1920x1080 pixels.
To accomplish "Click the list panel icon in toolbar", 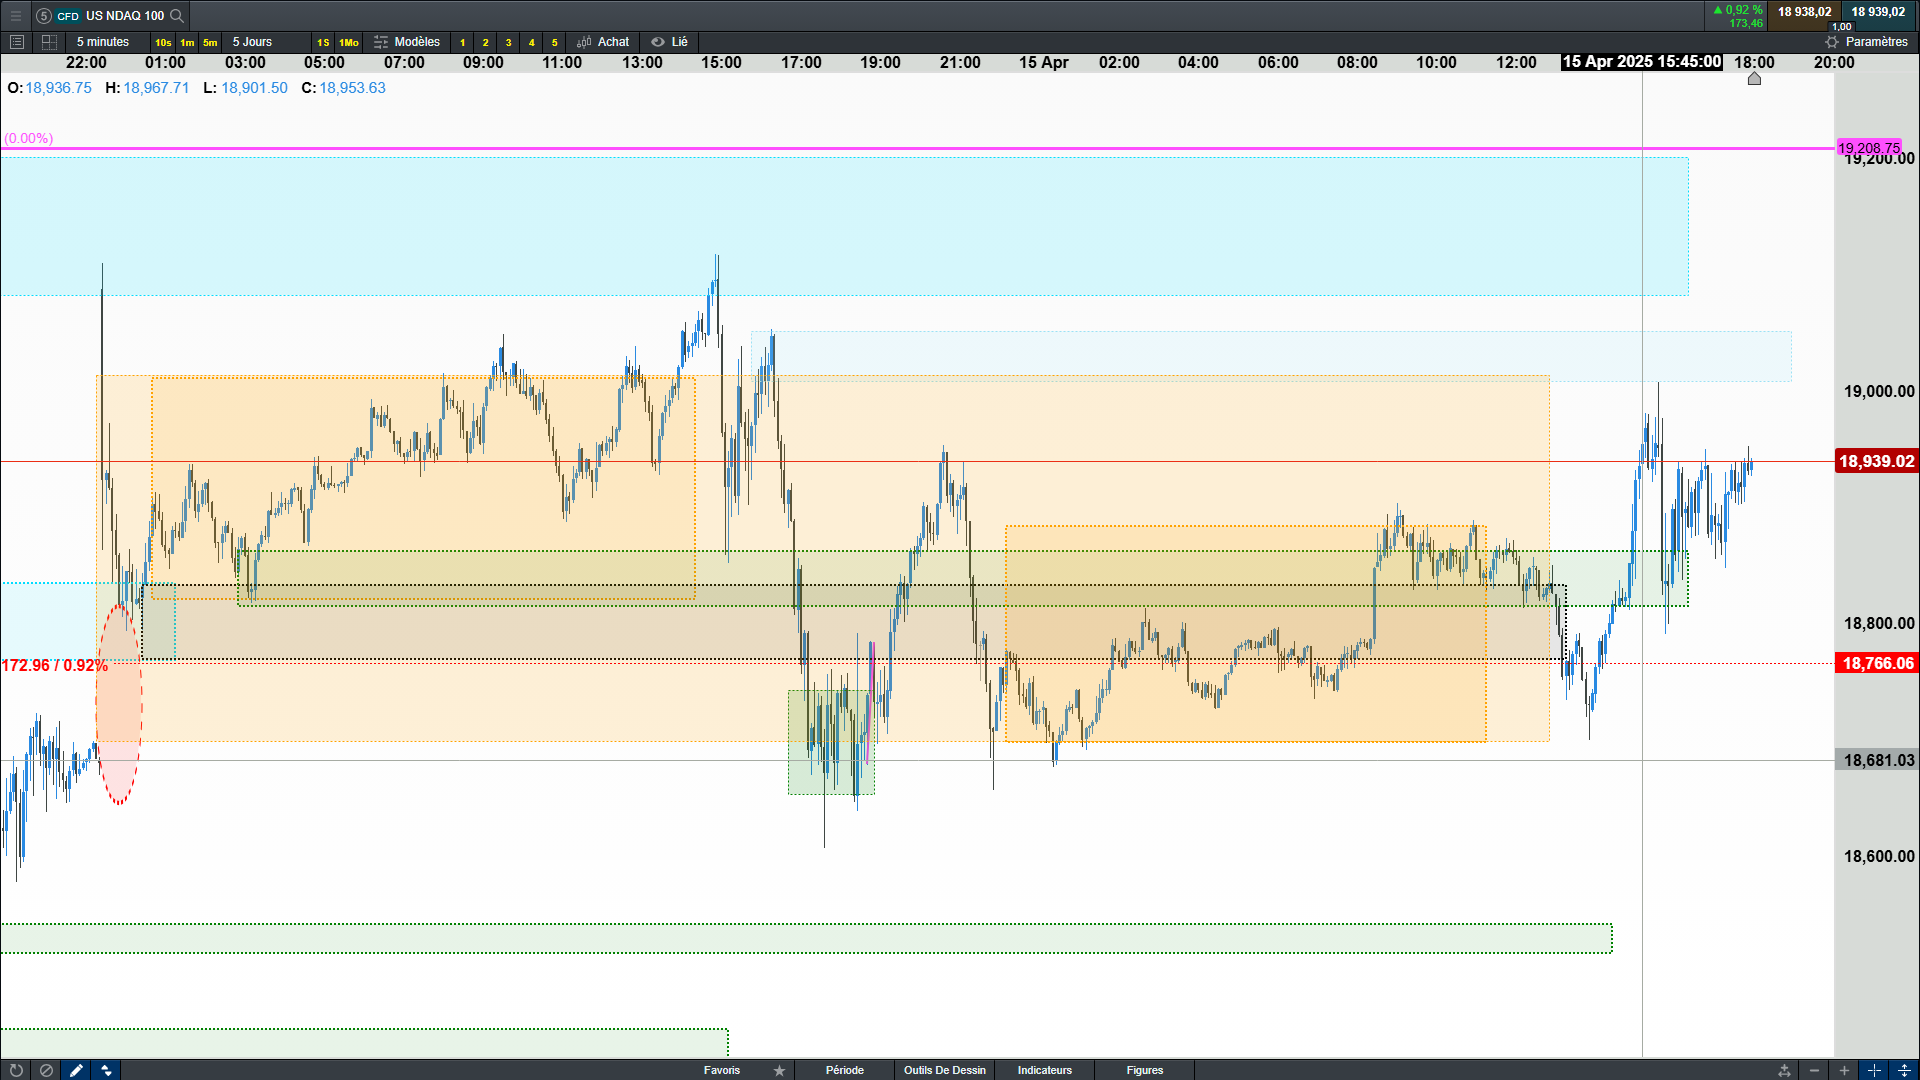I will click(16, 42).
